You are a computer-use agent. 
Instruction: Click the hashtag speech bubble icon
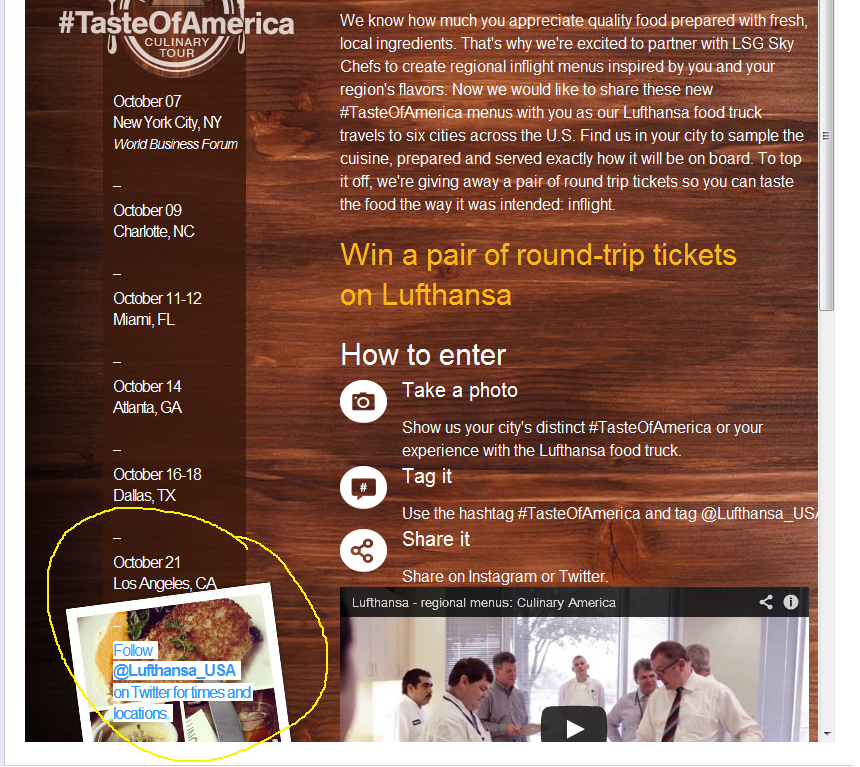click(x=363, y=487)
